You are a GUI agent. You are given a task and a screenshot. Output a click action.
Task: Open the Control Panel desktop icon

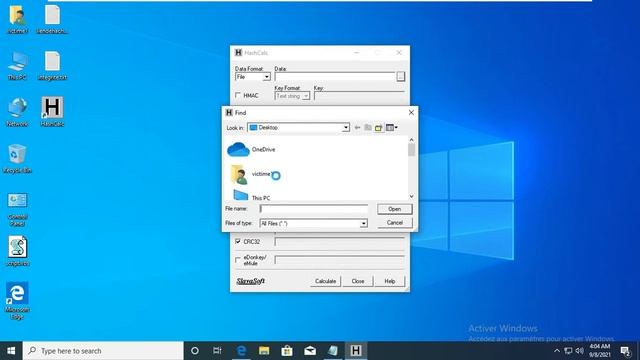click(x=17, y=209)
